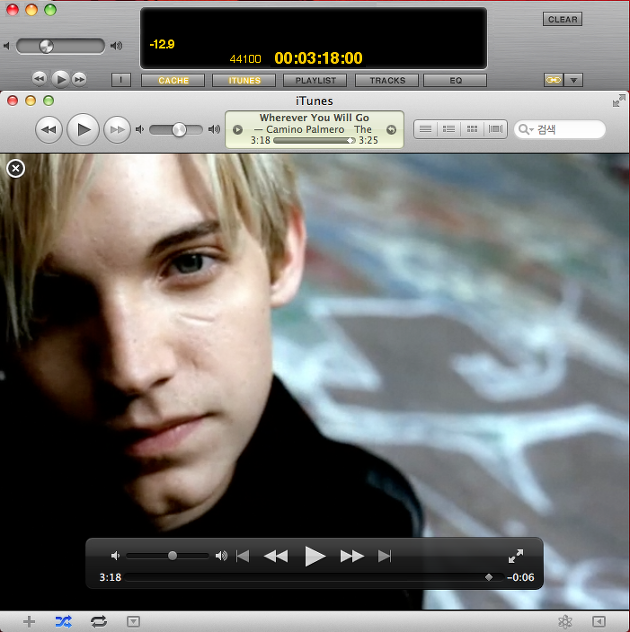Click plus add playlist button

click(x=29, y=621)
